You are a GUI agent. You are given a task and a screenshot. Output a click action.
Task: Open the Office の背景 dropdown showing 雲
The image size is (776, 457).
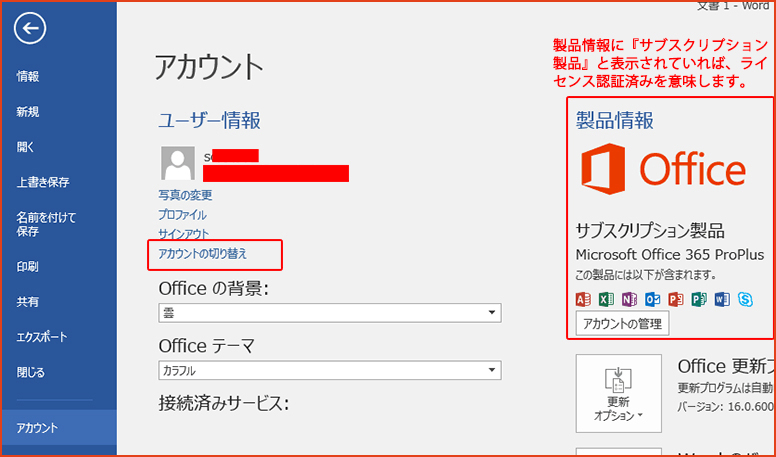tap(330, 312)
